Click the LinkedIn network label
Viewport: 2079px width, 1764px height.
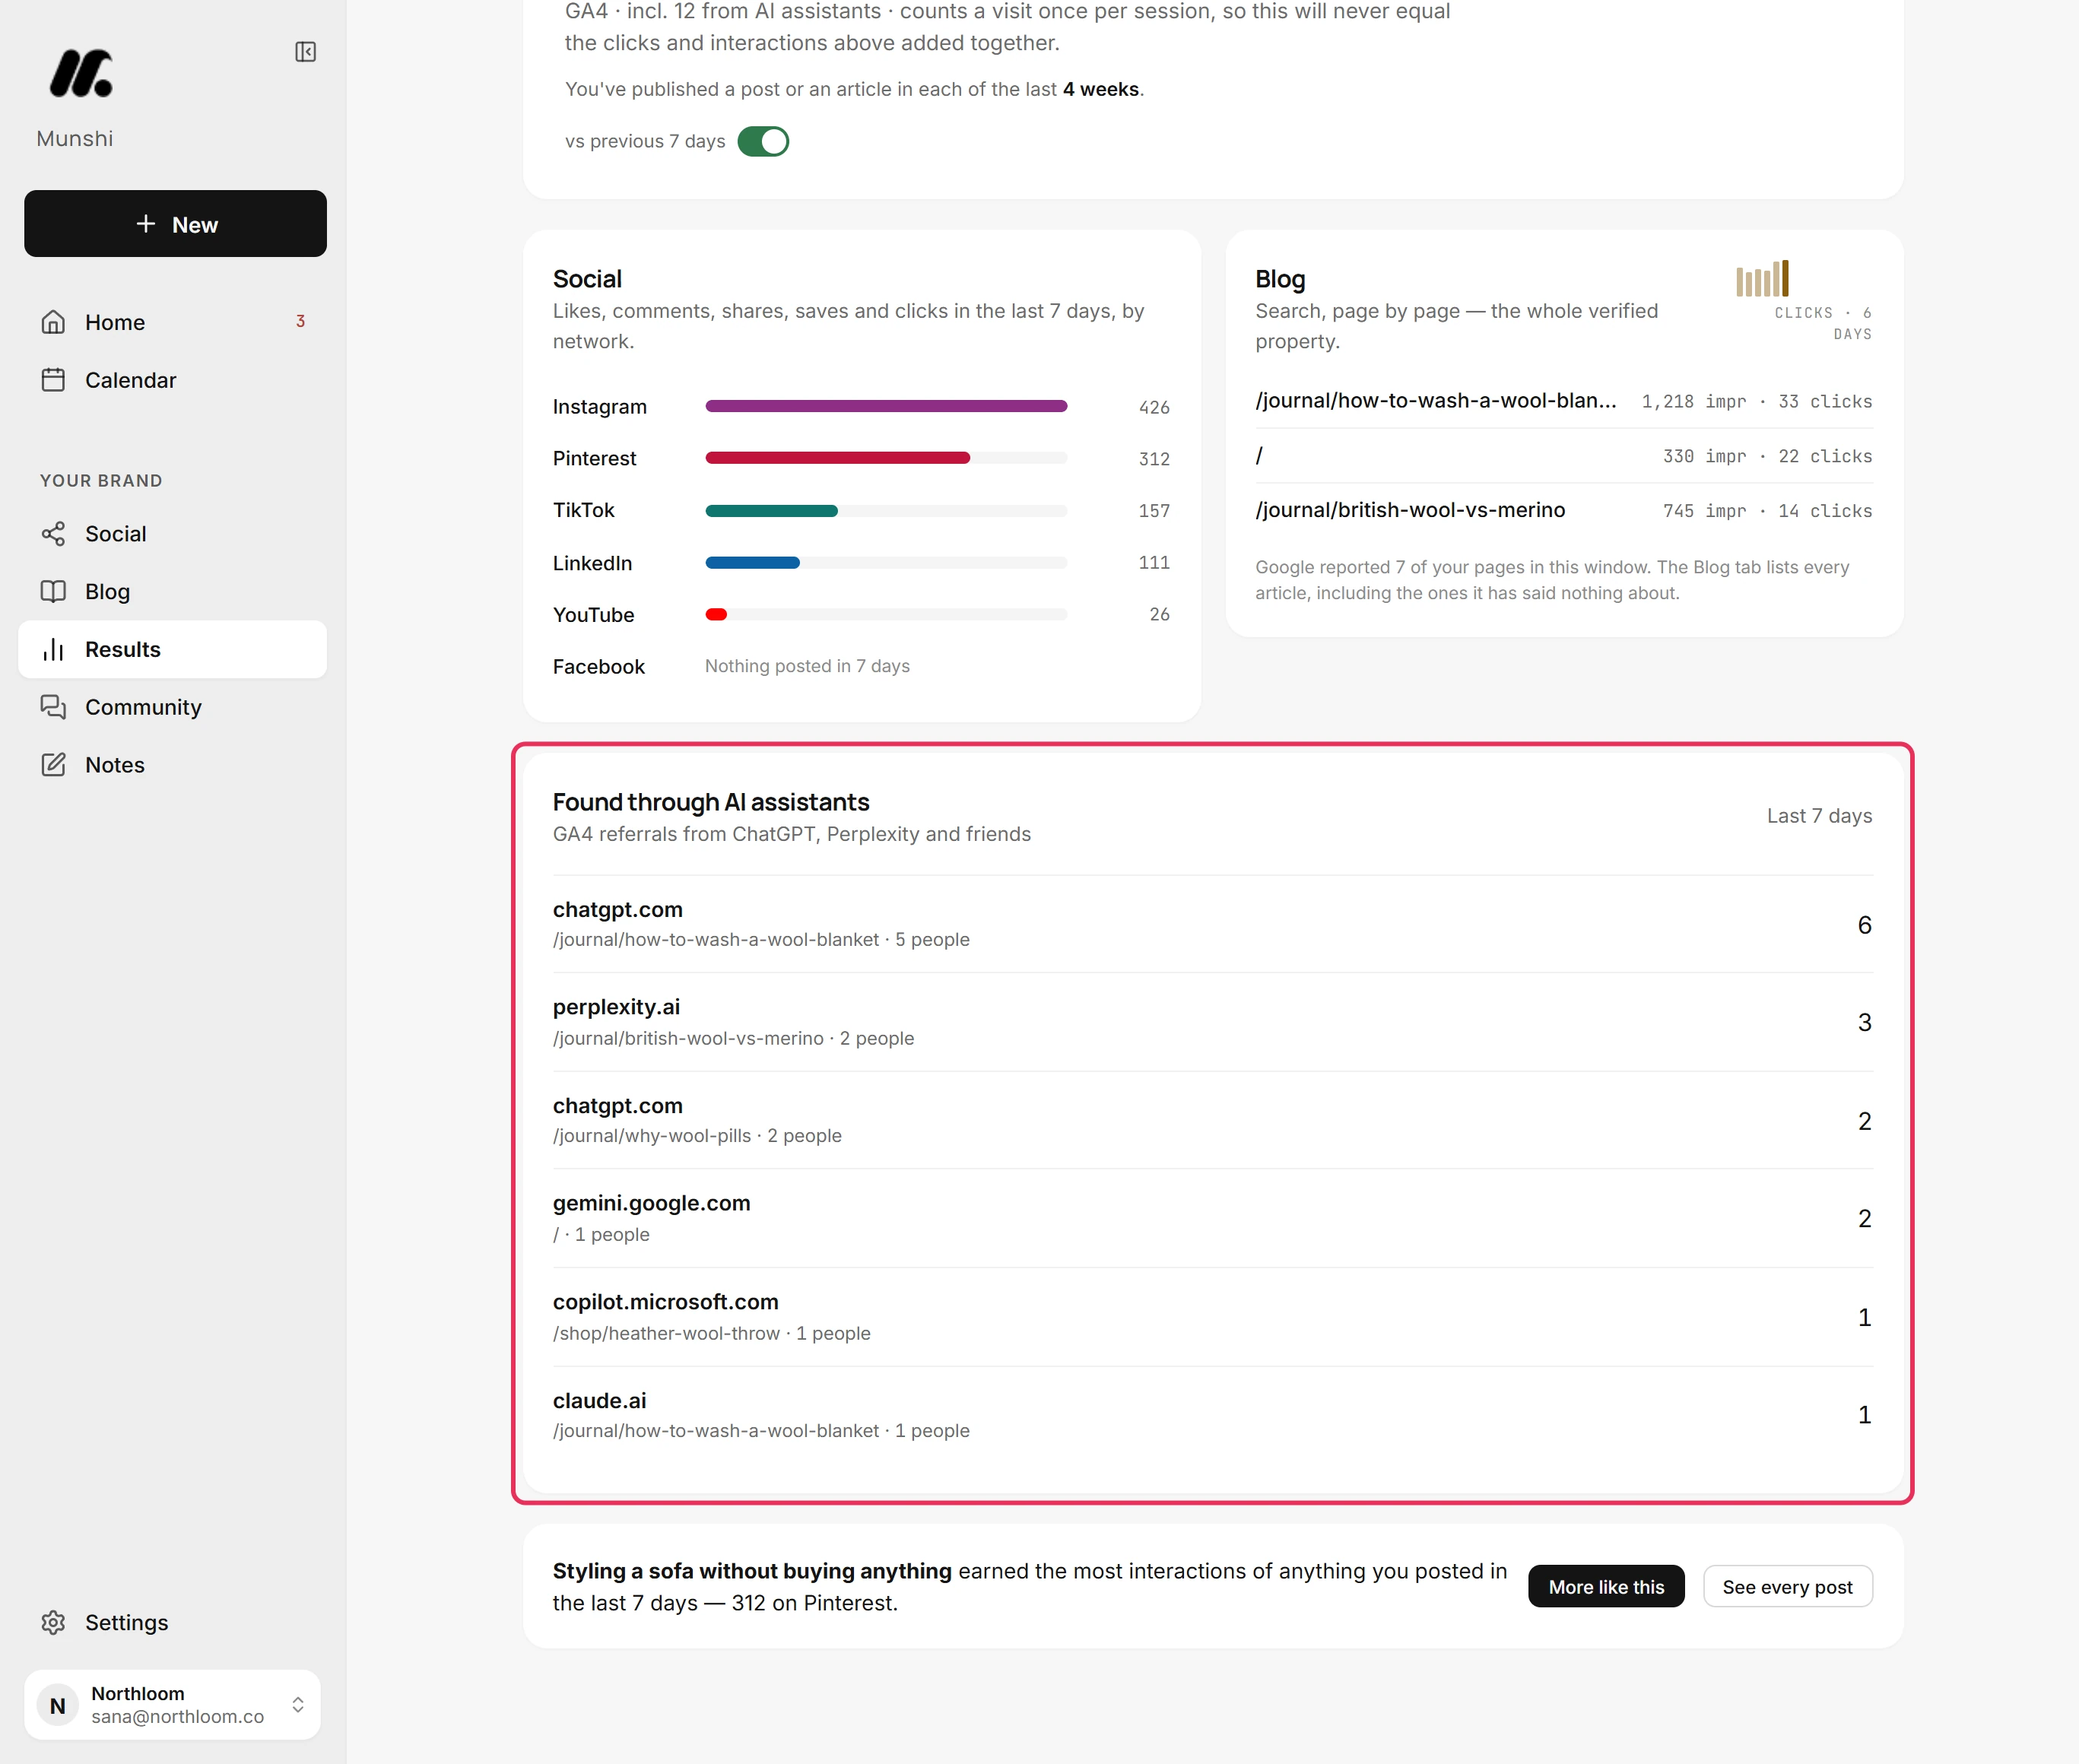(x=592, y=563)
